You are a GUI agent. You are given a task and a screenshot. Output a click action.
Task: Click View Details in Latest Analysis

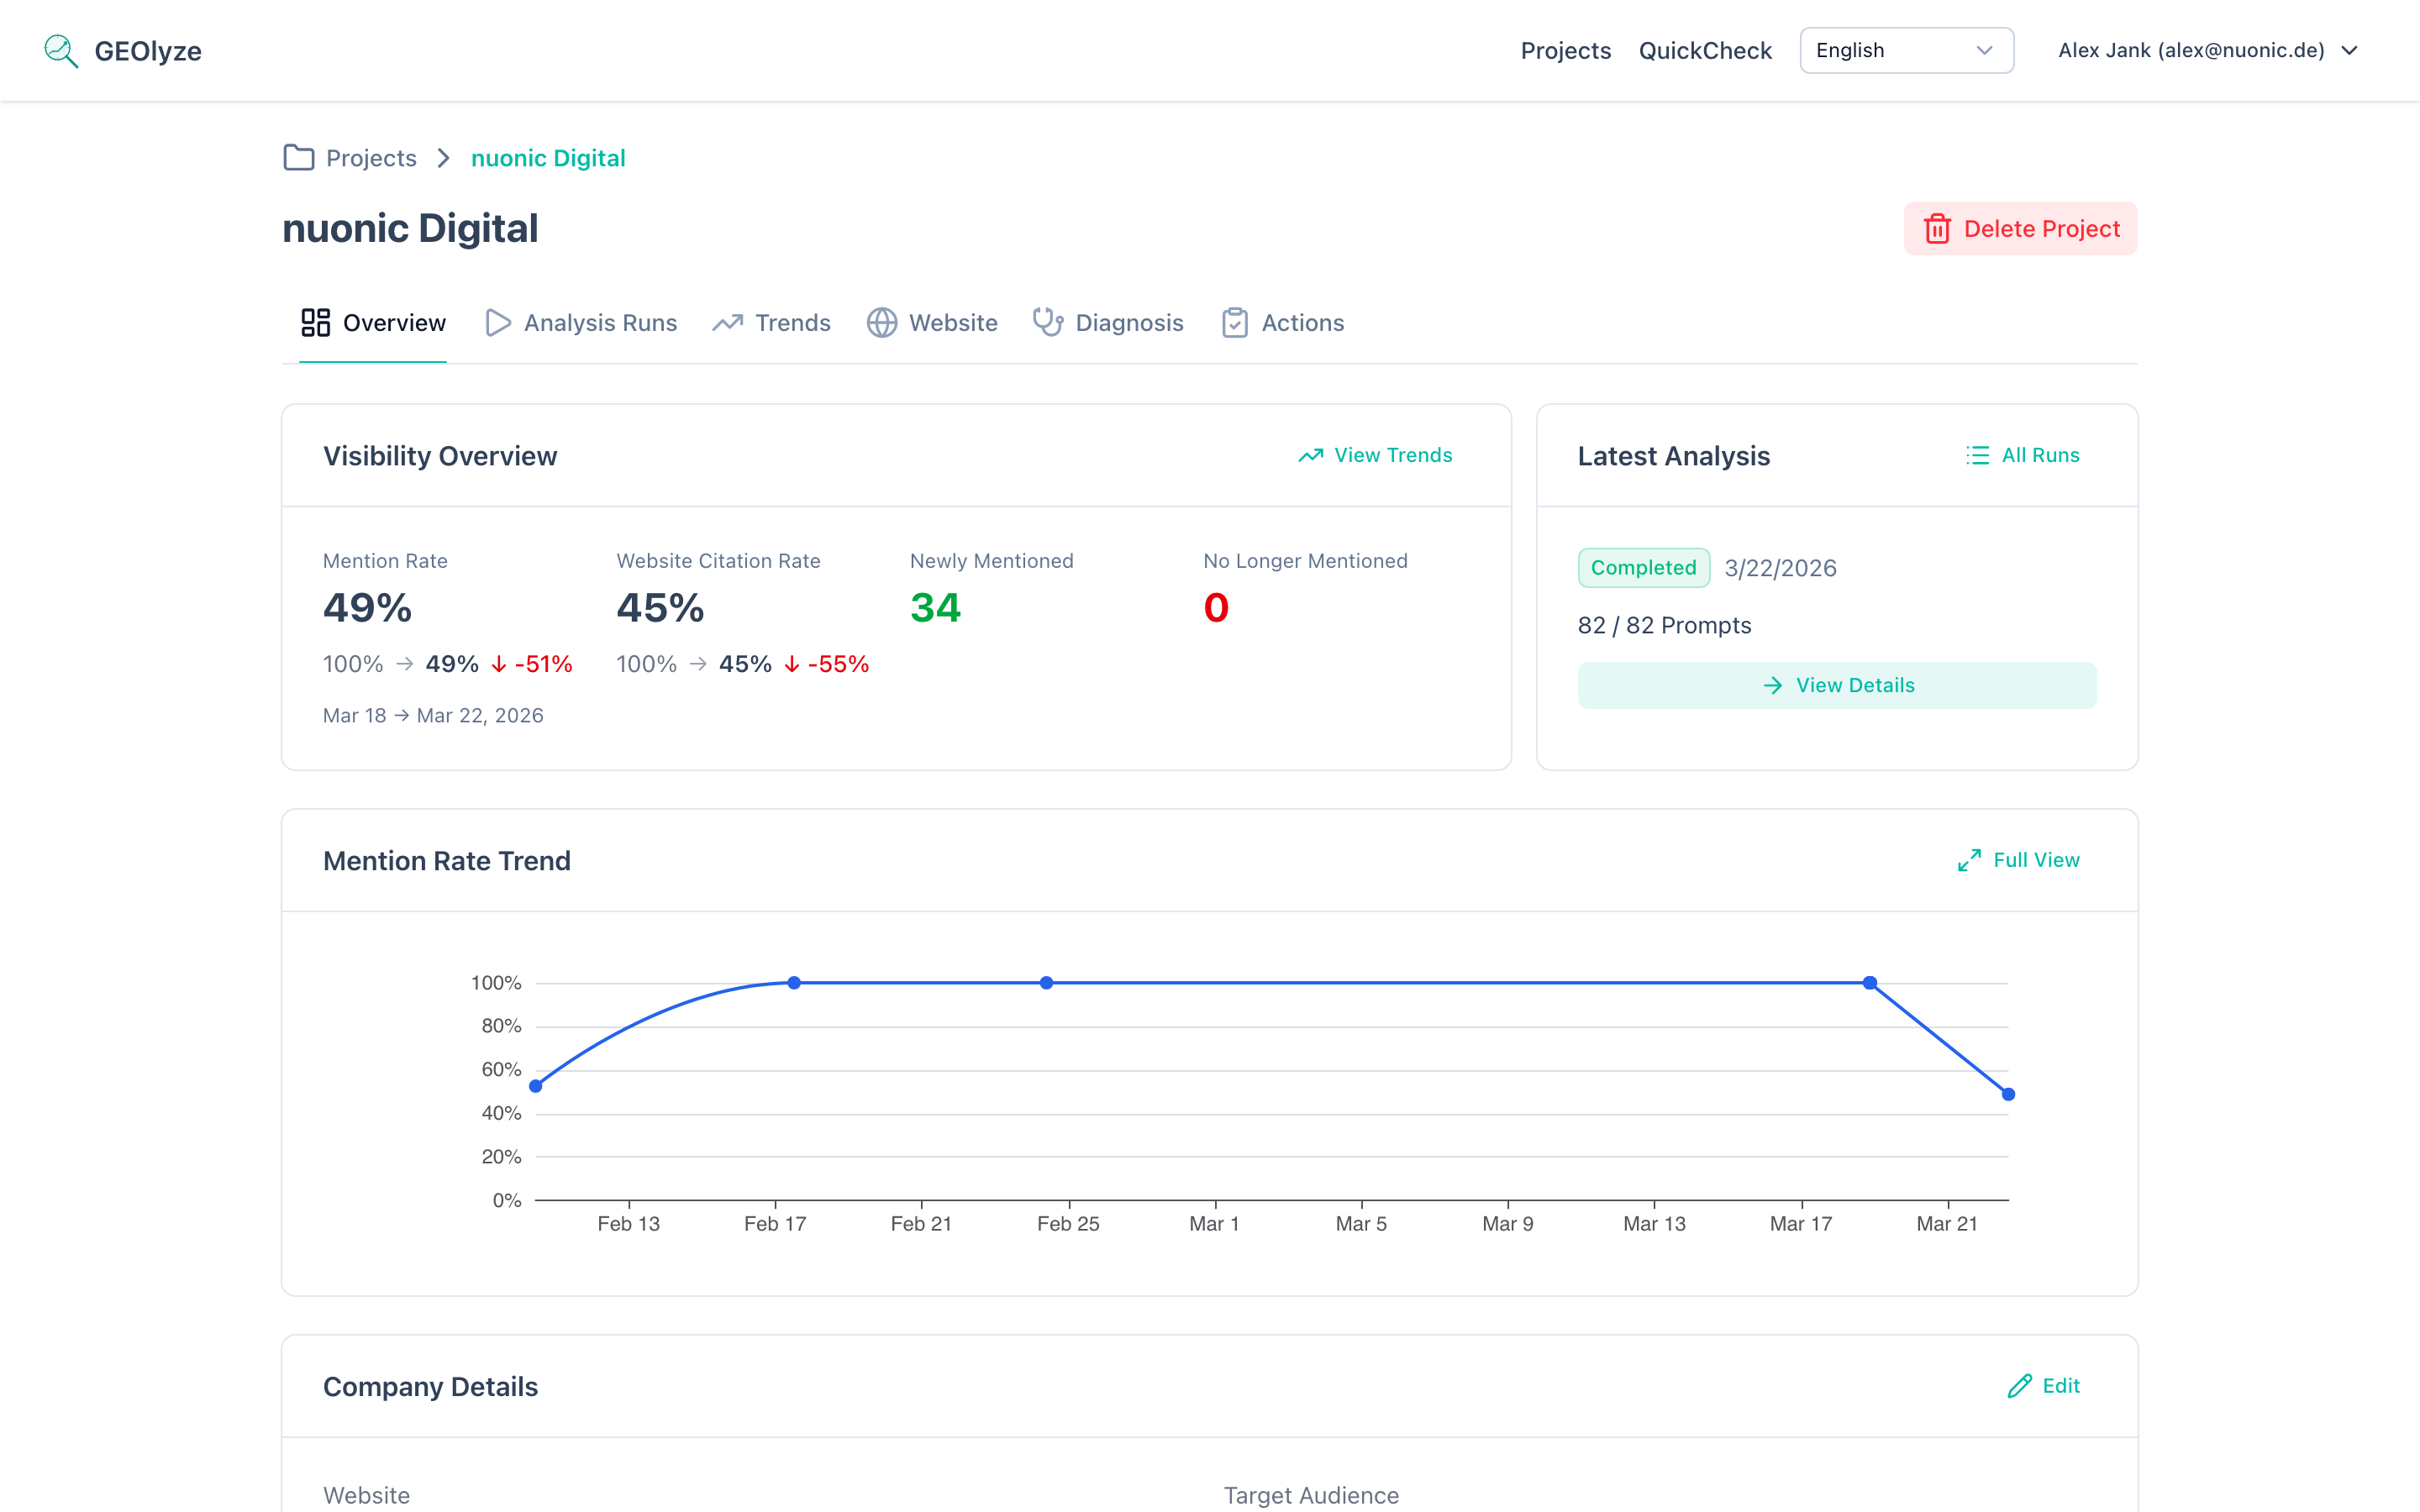[1837, 685]
